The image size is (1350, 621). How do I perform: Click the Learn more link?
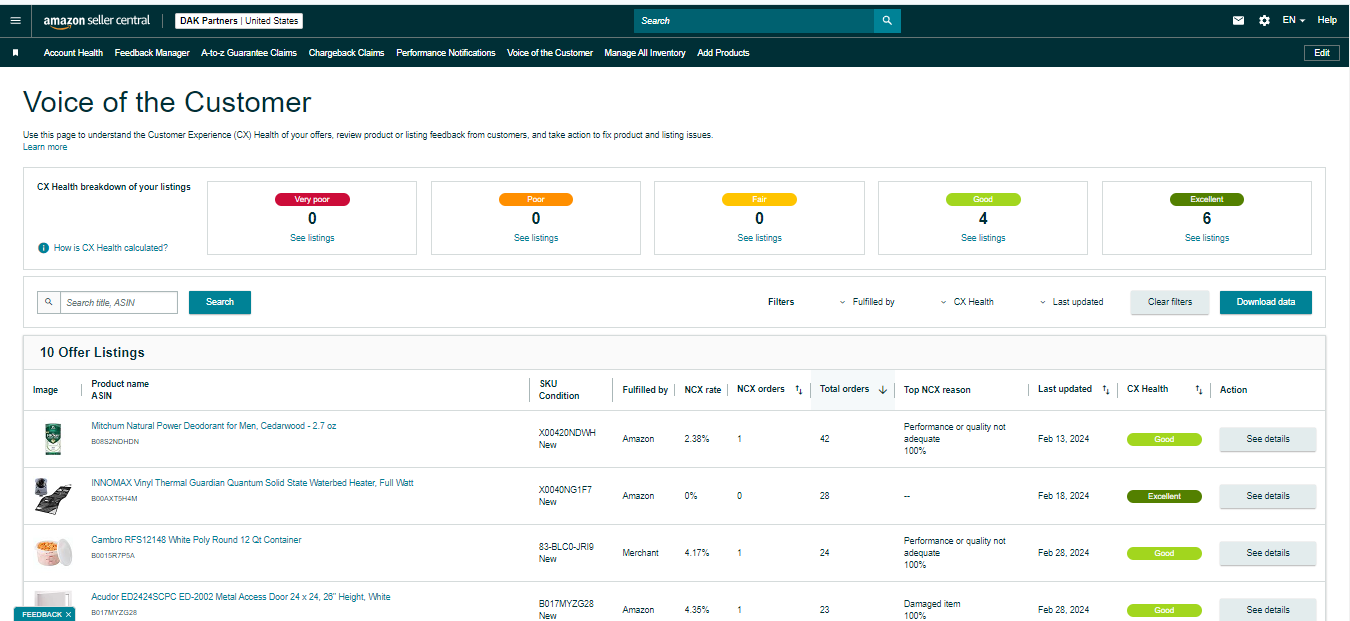tap(45, 147)
